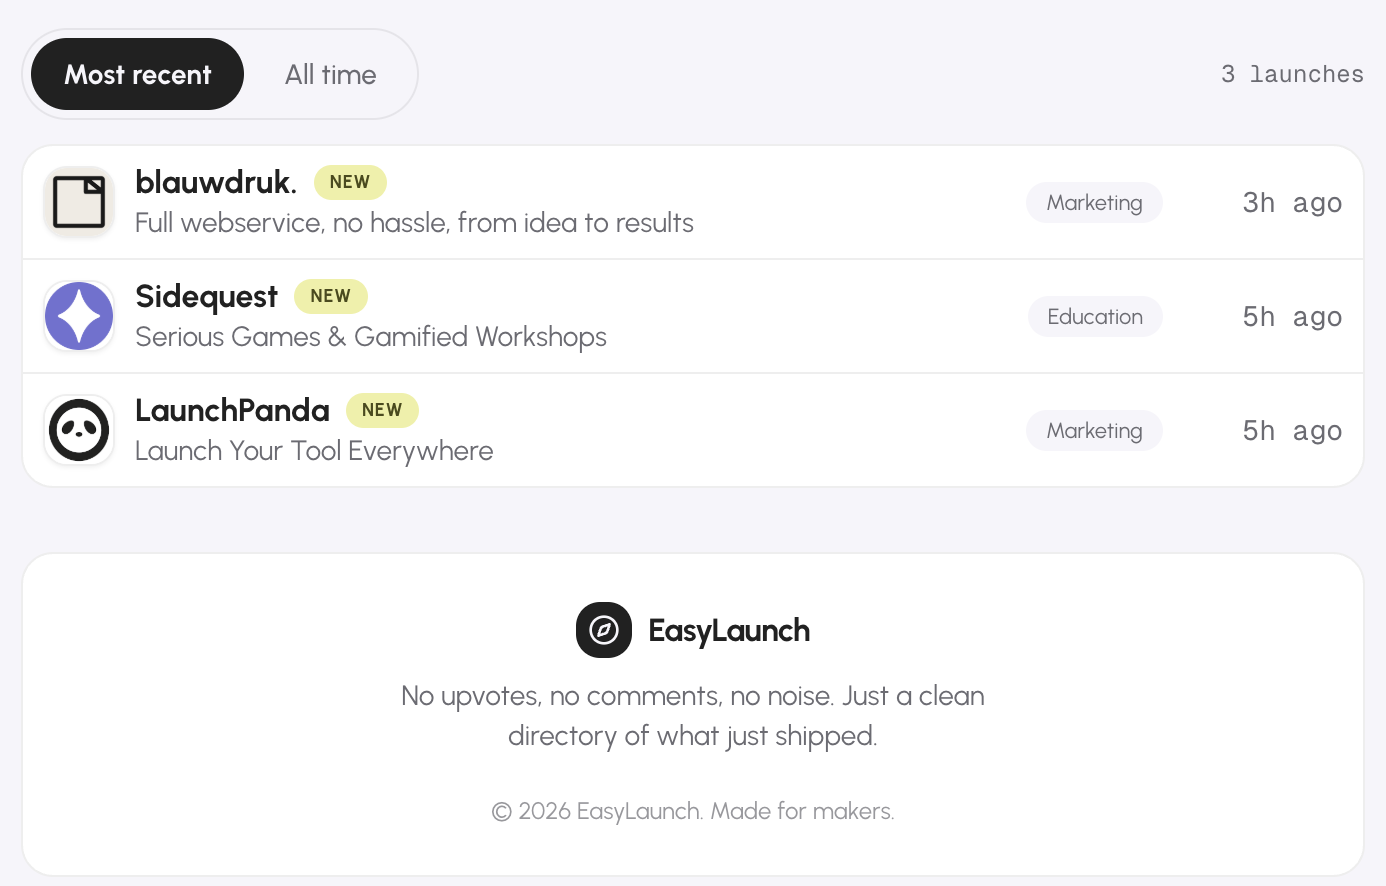Click the 3h ago timestamp
Image resolution: width=1386 pixels, height=886 pixels.
pyautogui.click(x=1292, y=202)
